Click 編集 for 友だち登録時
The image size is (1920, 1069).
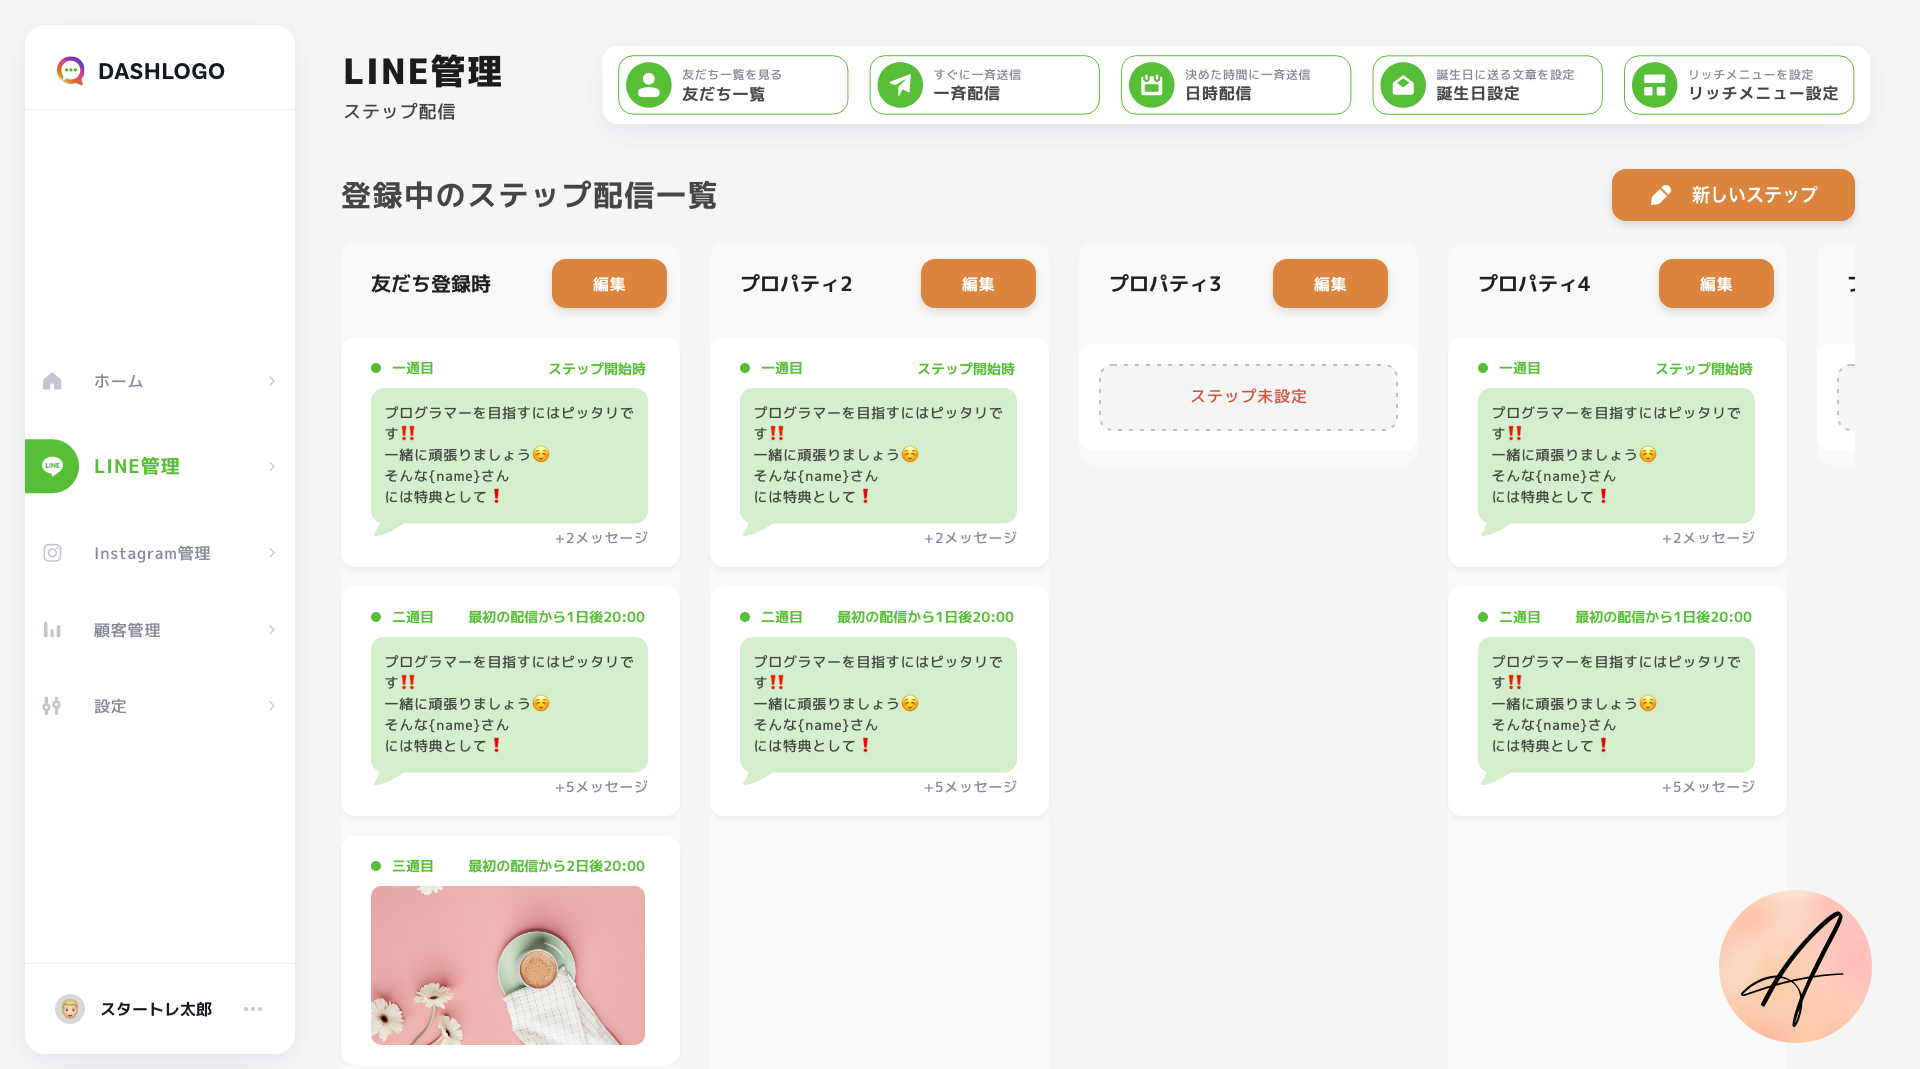(x=609, y=284)
